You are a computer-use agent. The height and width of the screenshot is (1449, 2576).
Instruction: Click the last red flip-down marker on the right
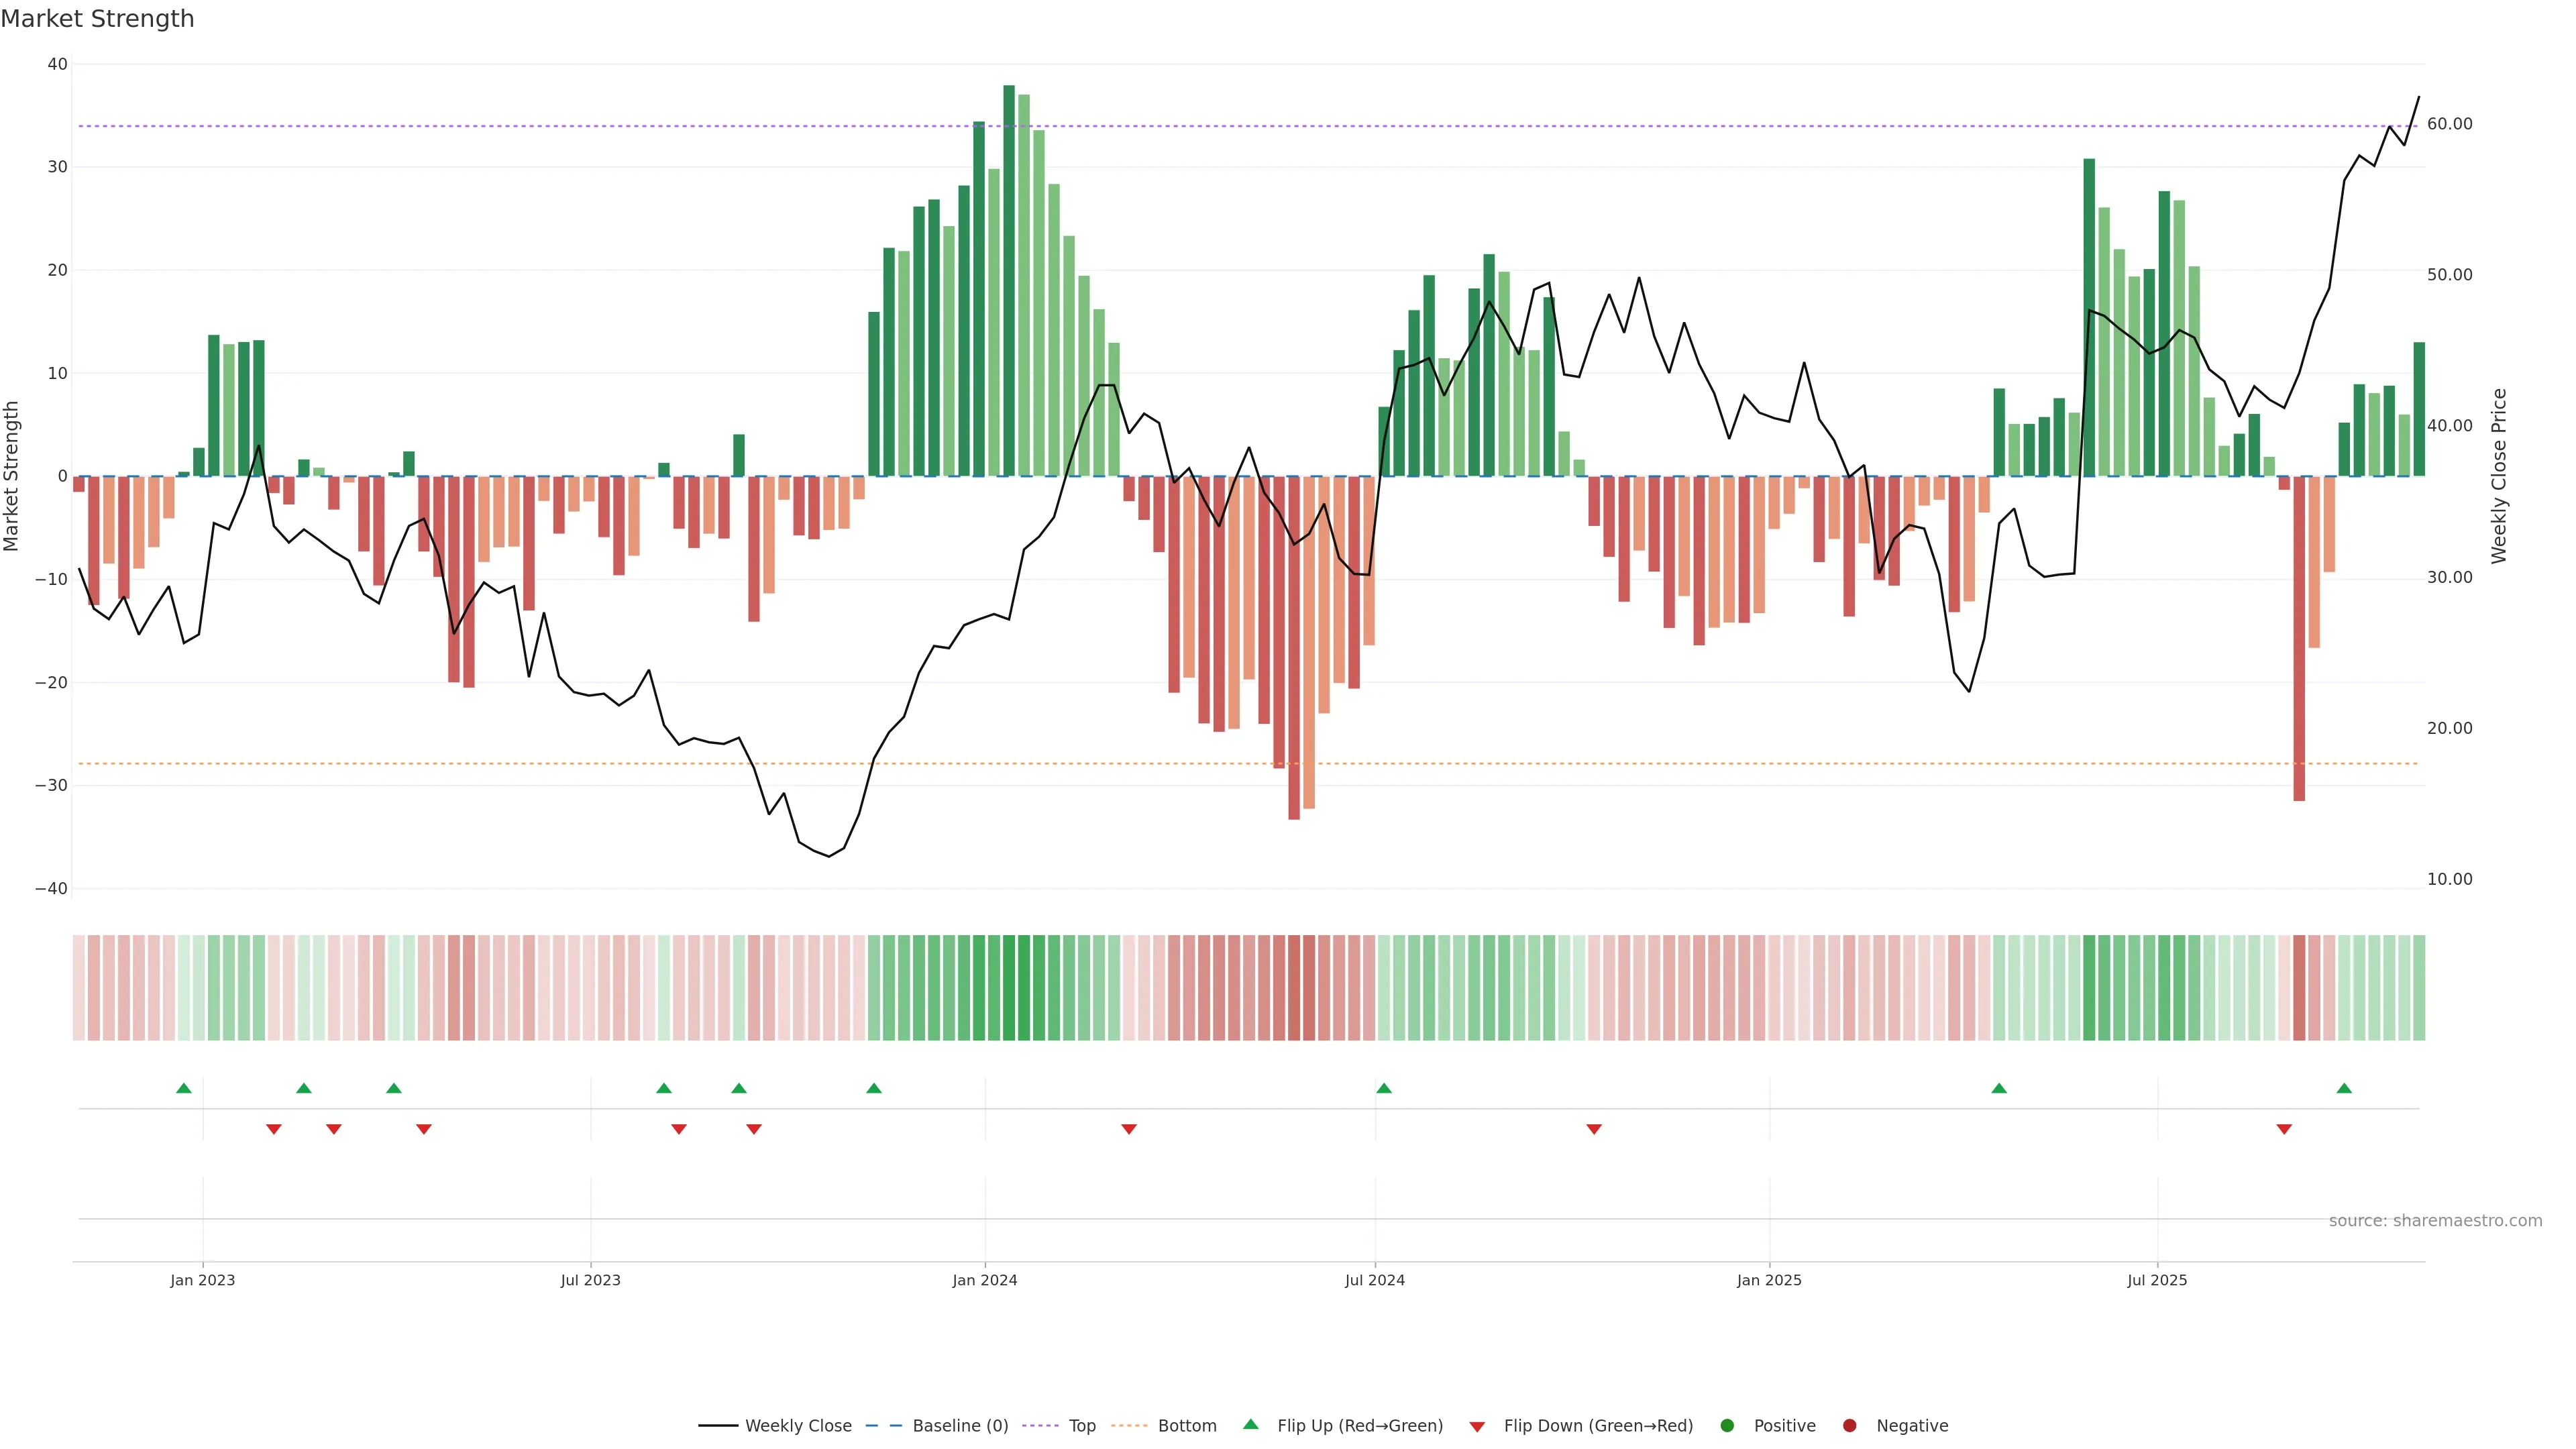(x=2284, y=1129)
